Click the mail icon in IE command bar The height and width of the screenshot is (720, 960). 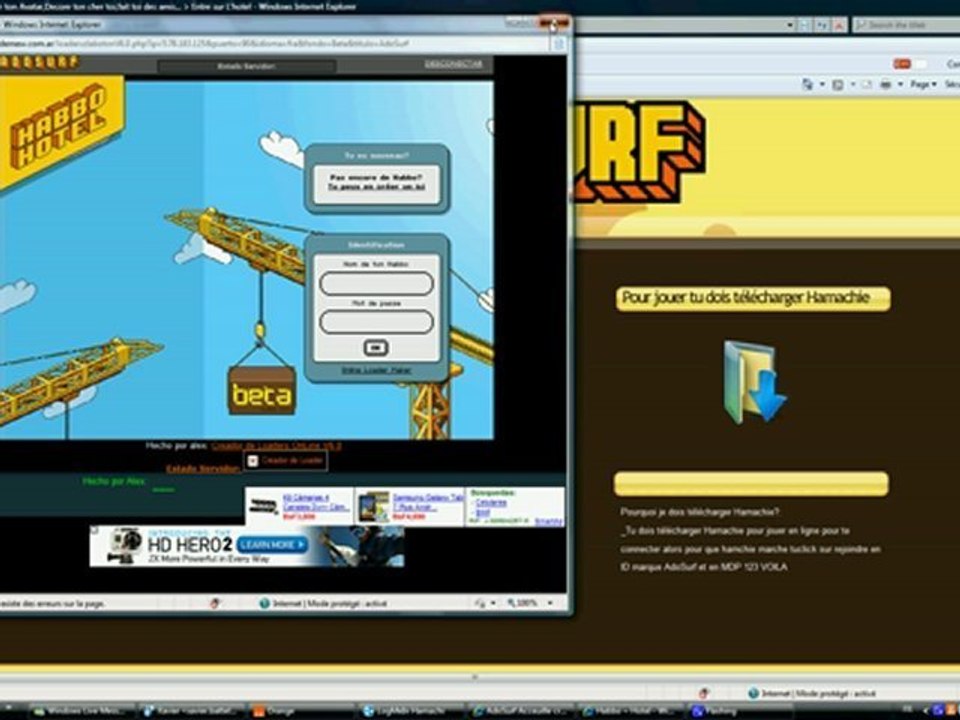click(866, 84)
